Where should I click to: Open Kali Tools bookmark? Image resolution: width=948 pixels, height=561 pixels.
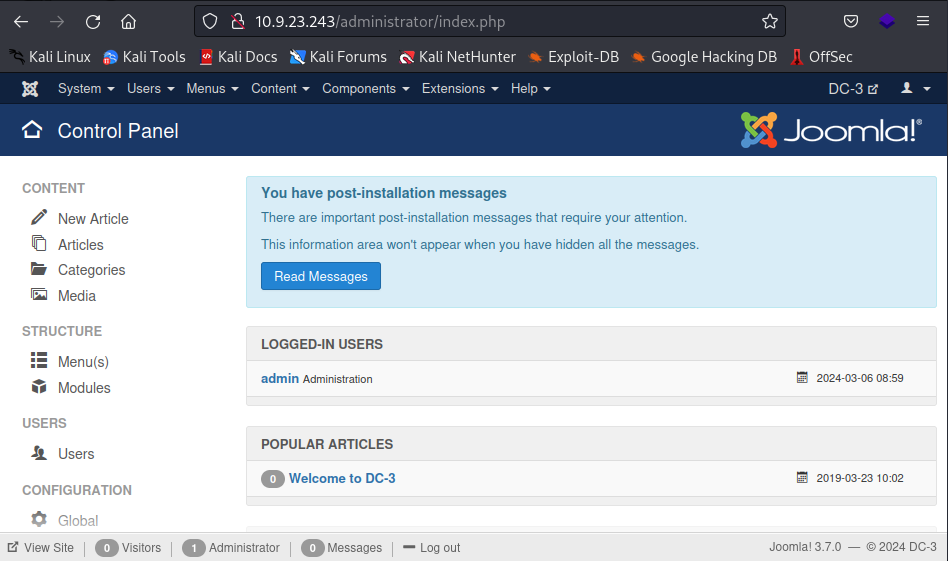[144, 57]
